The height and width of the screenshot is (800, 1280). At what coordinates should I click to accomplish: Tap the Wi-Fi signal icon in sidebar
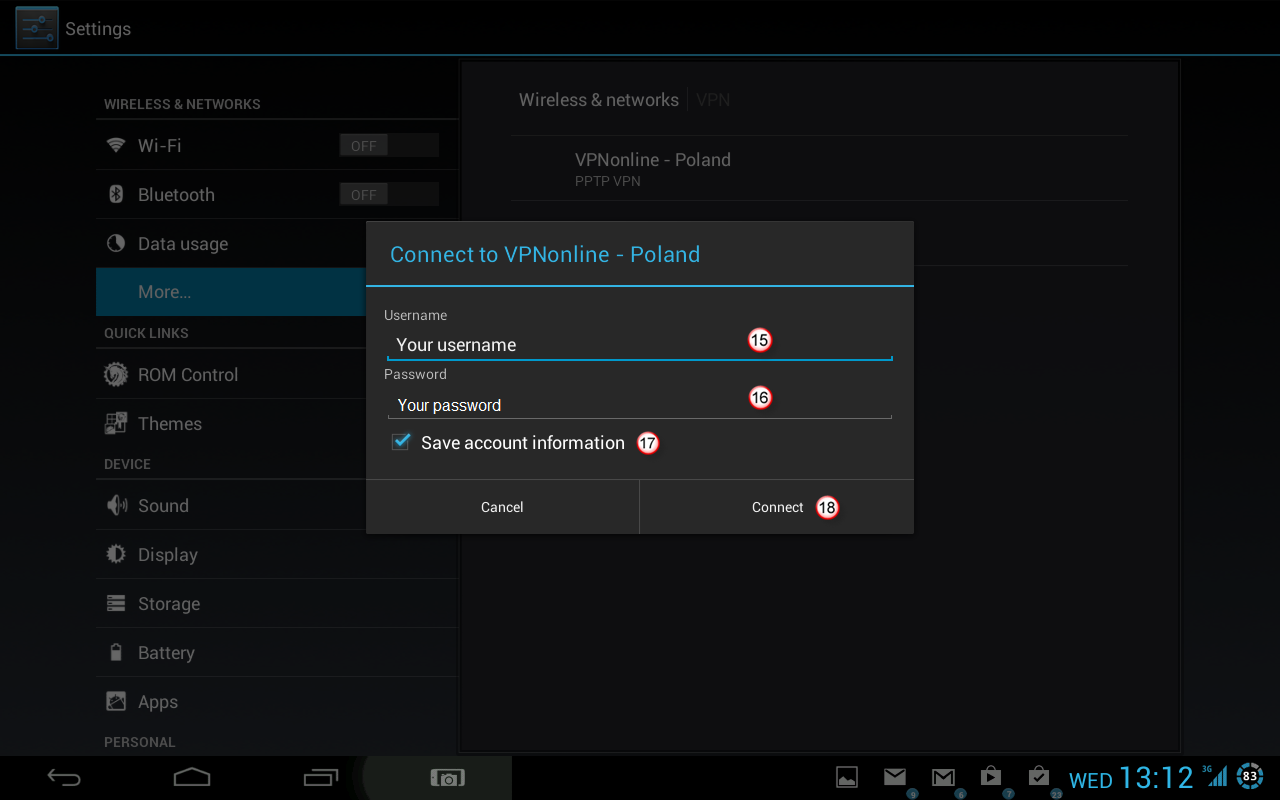point(116,145)
